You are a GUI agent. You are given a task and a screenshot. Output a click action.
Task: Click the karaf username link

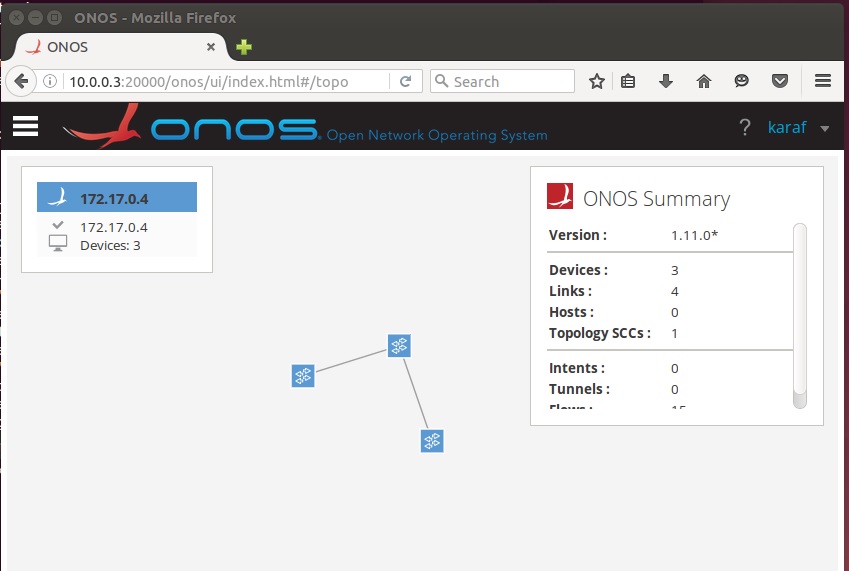(x=787, y=128)
